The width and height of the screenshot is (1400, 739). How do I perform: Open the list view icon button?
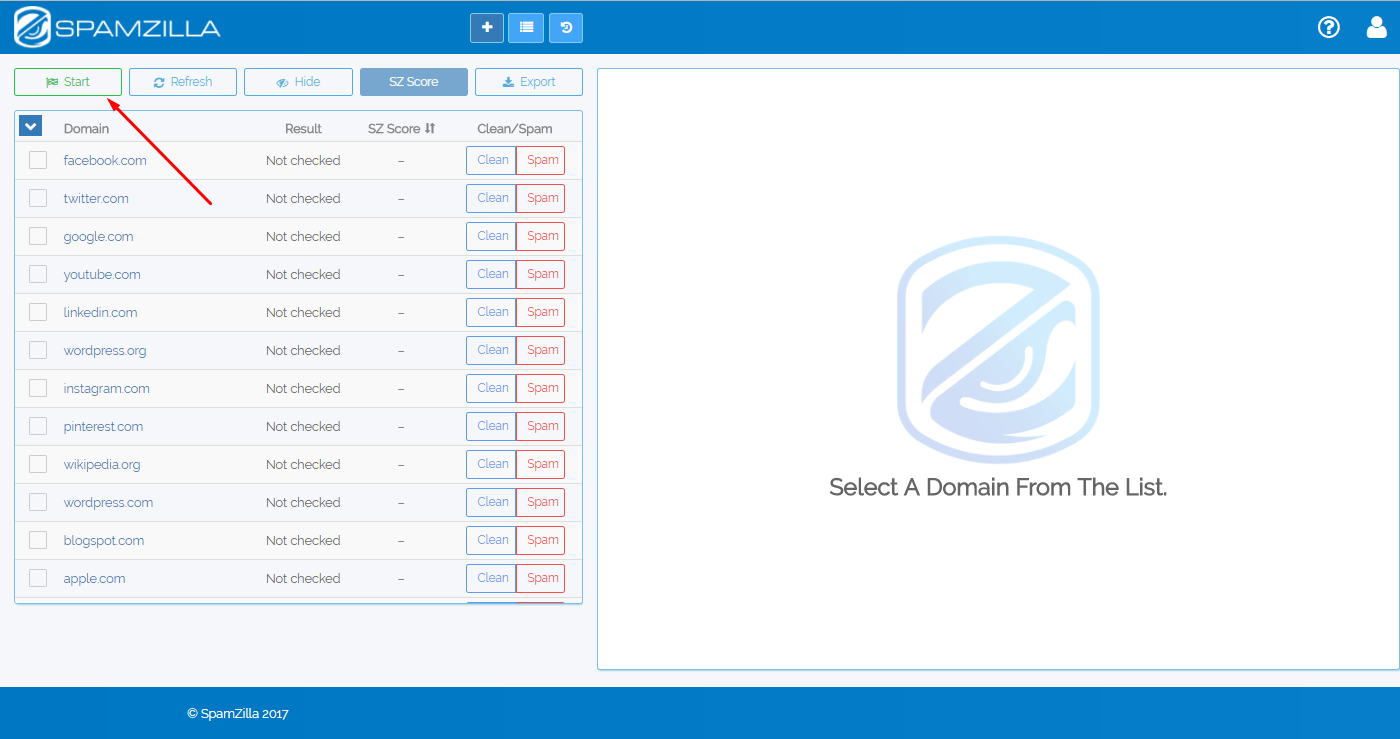pos(526,28)
